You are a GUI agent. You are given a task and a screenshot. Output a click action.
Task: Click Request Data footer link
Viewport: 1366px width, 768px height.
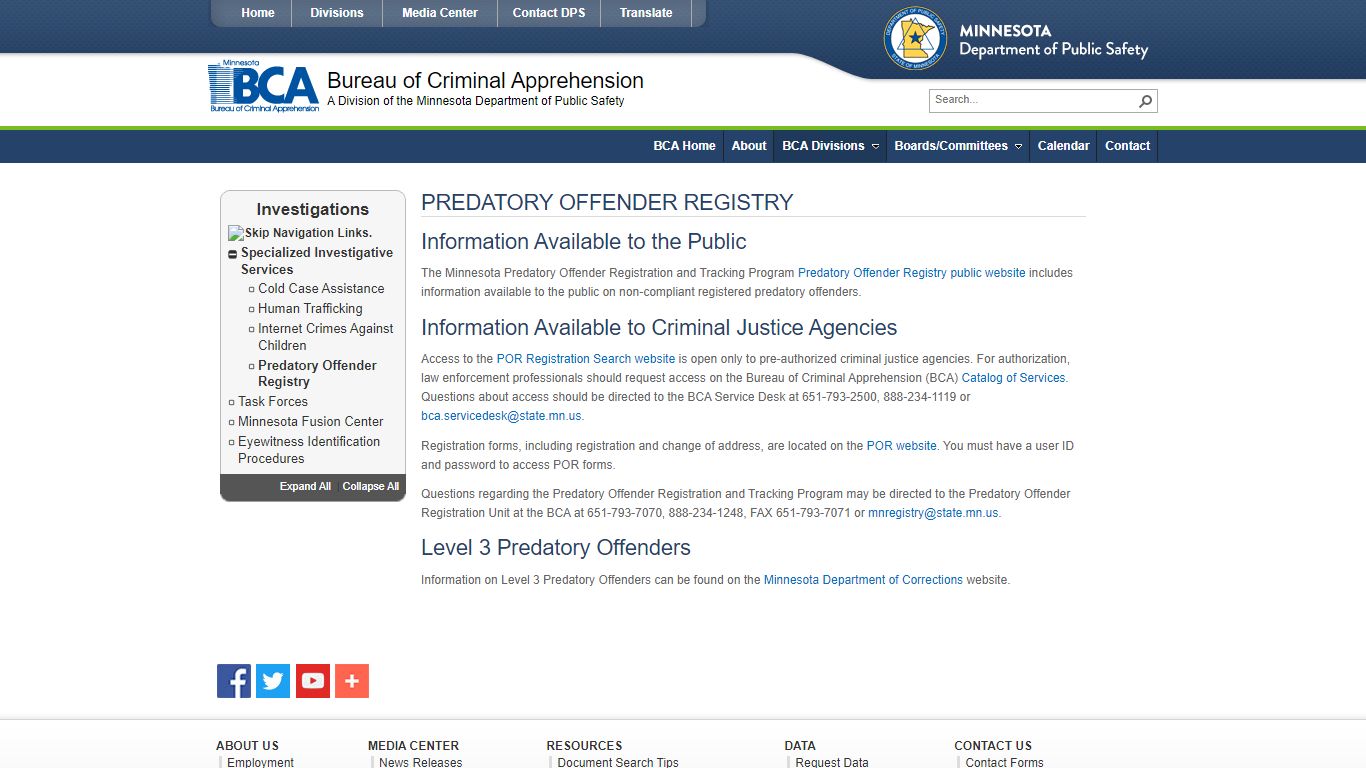(832, 762)
